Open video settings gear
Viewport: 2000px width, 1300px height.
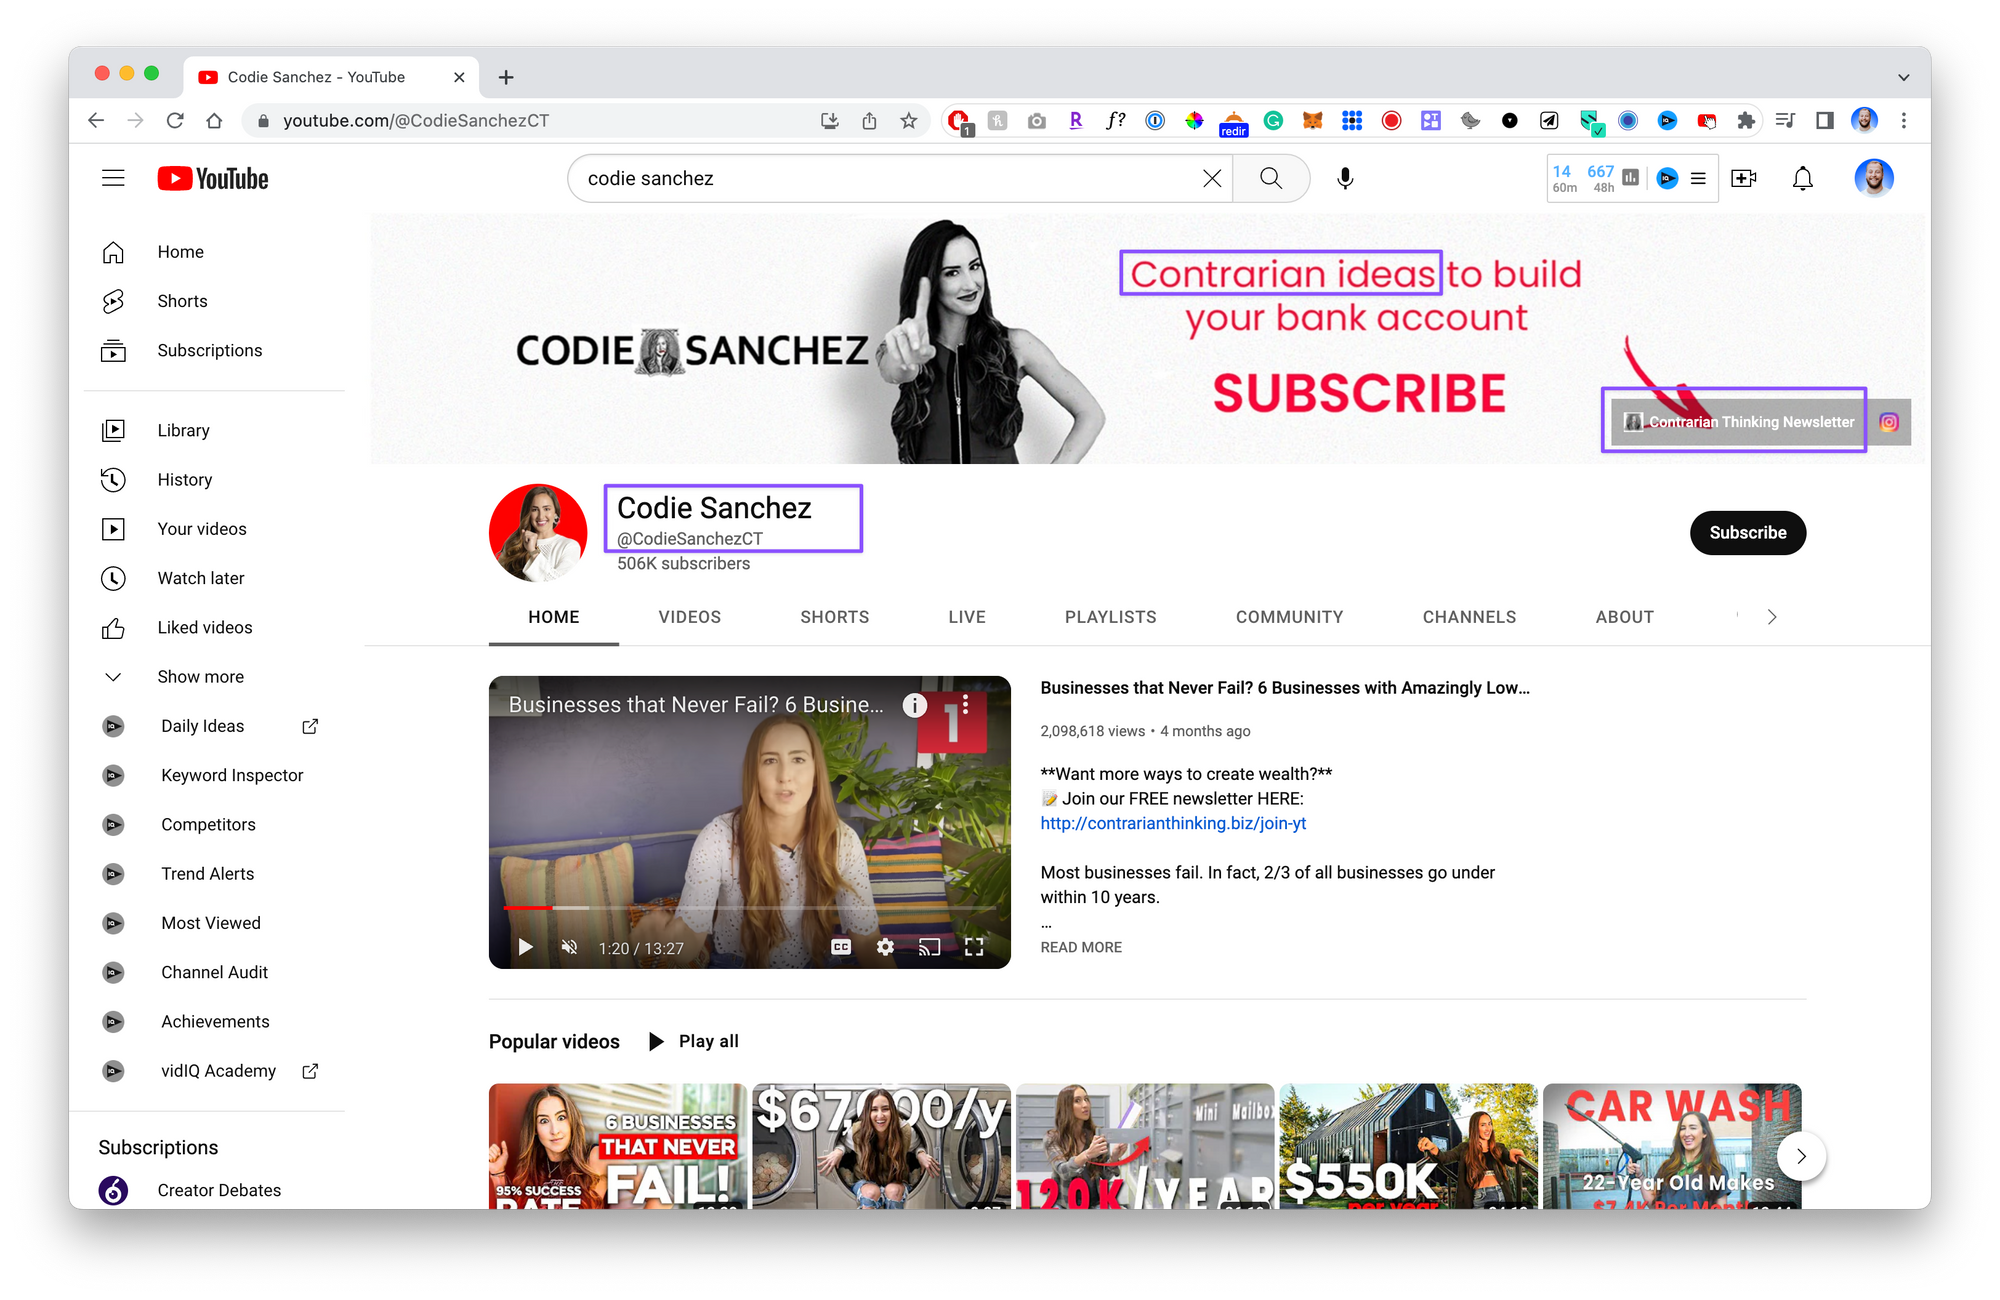[x=885, y=947]
